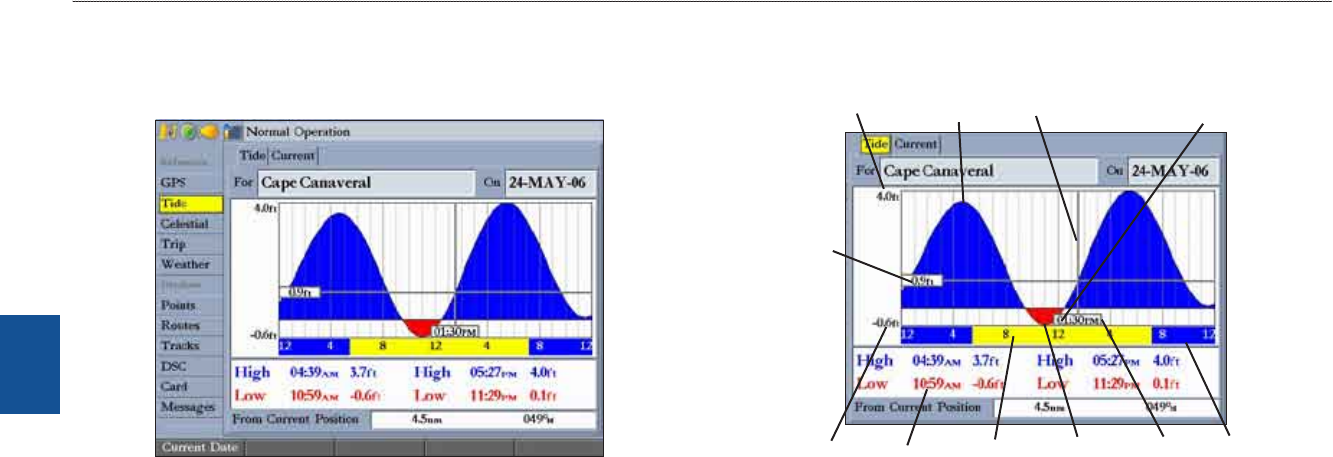Viewport: 1333px width, 457px height.
Task: Select the Card sidebar entry
Action: pos(176,387)
